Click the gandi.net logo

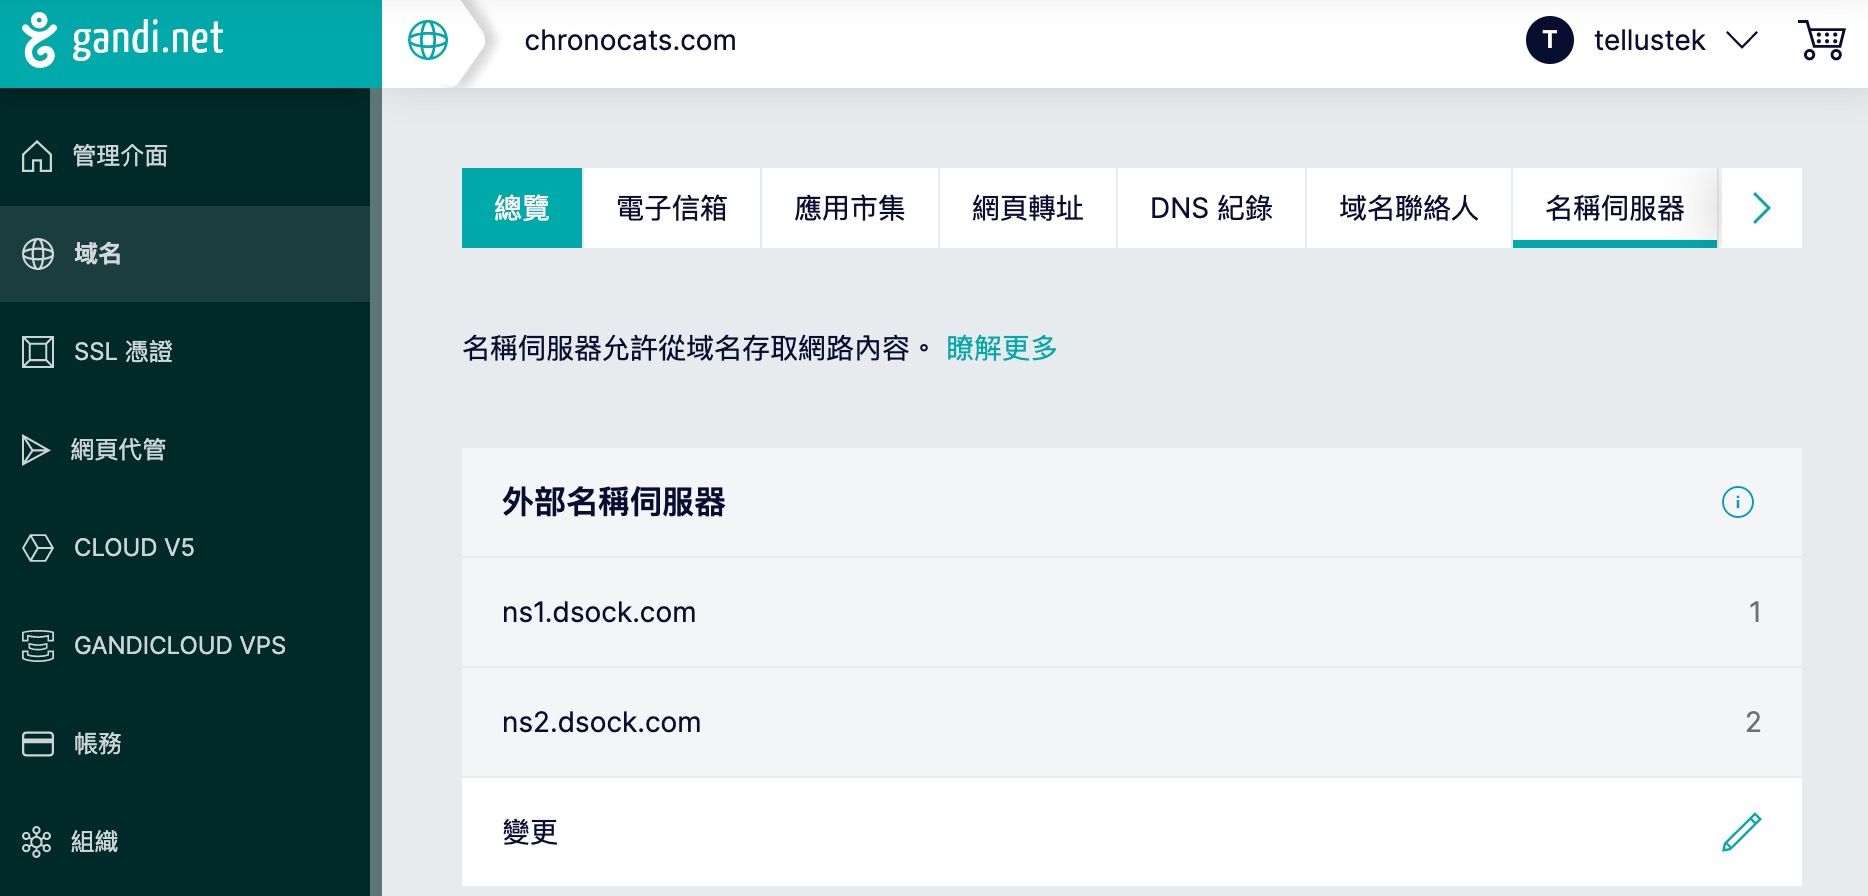(122, 40)
